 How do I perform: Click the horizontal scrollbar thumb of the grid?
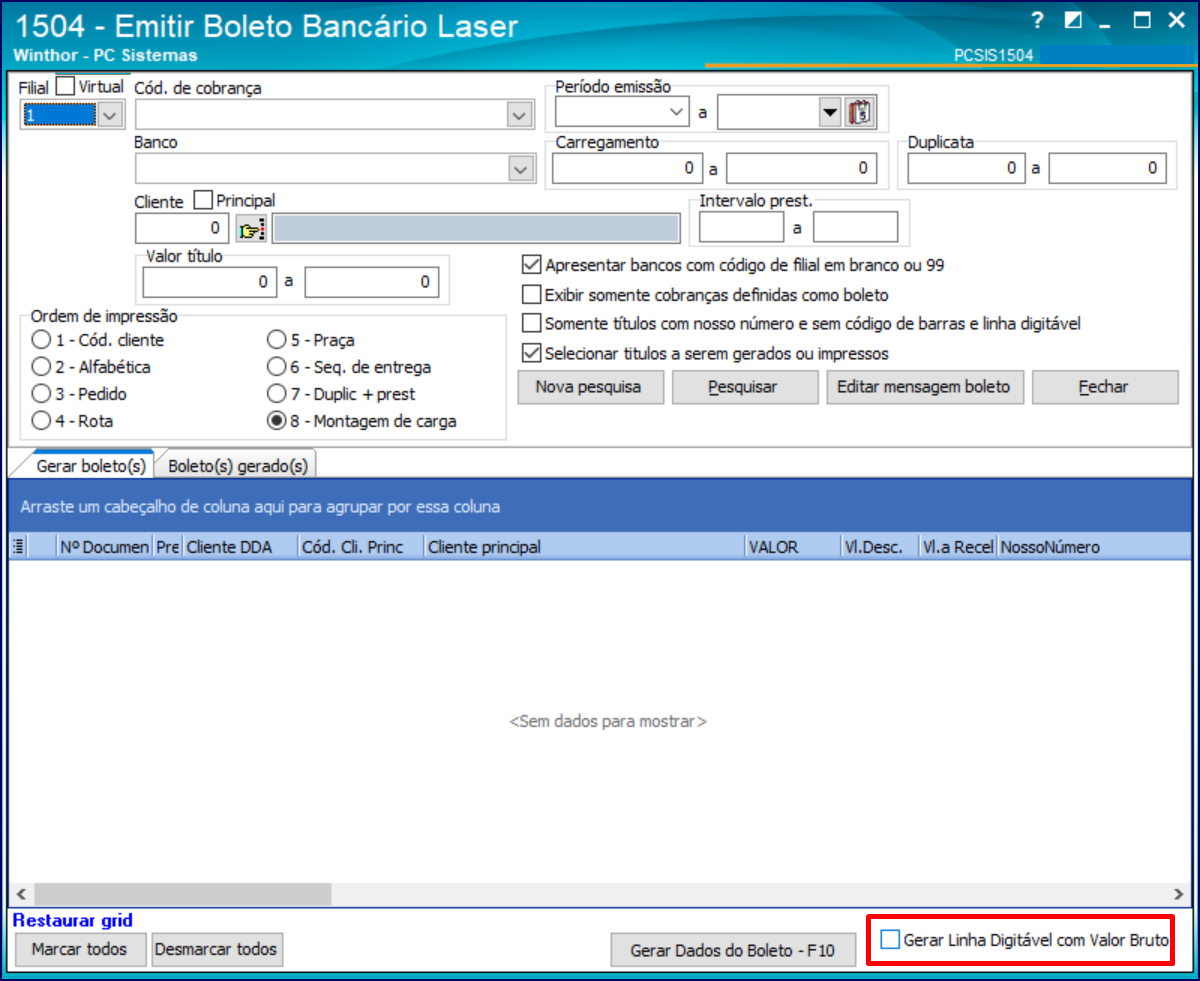tap(182, 893)
